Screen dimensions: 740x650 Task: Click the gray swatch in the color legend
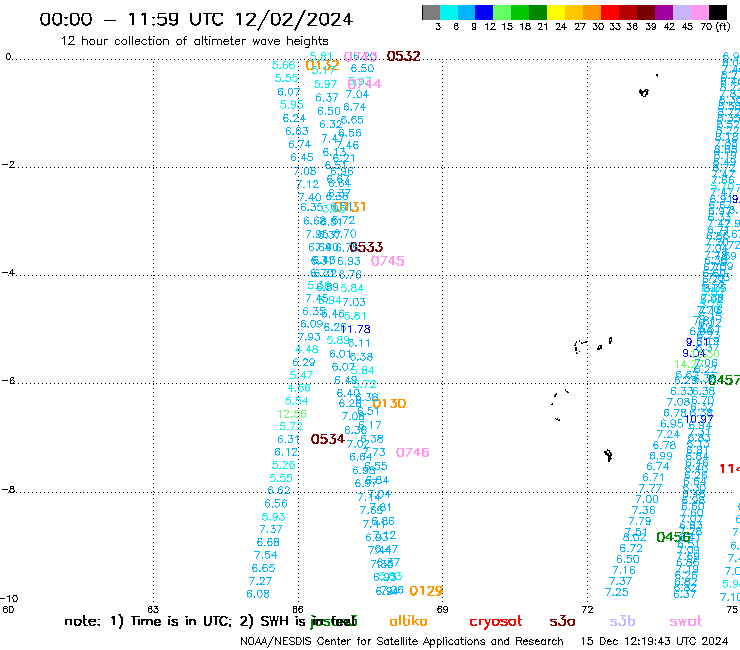431,12
